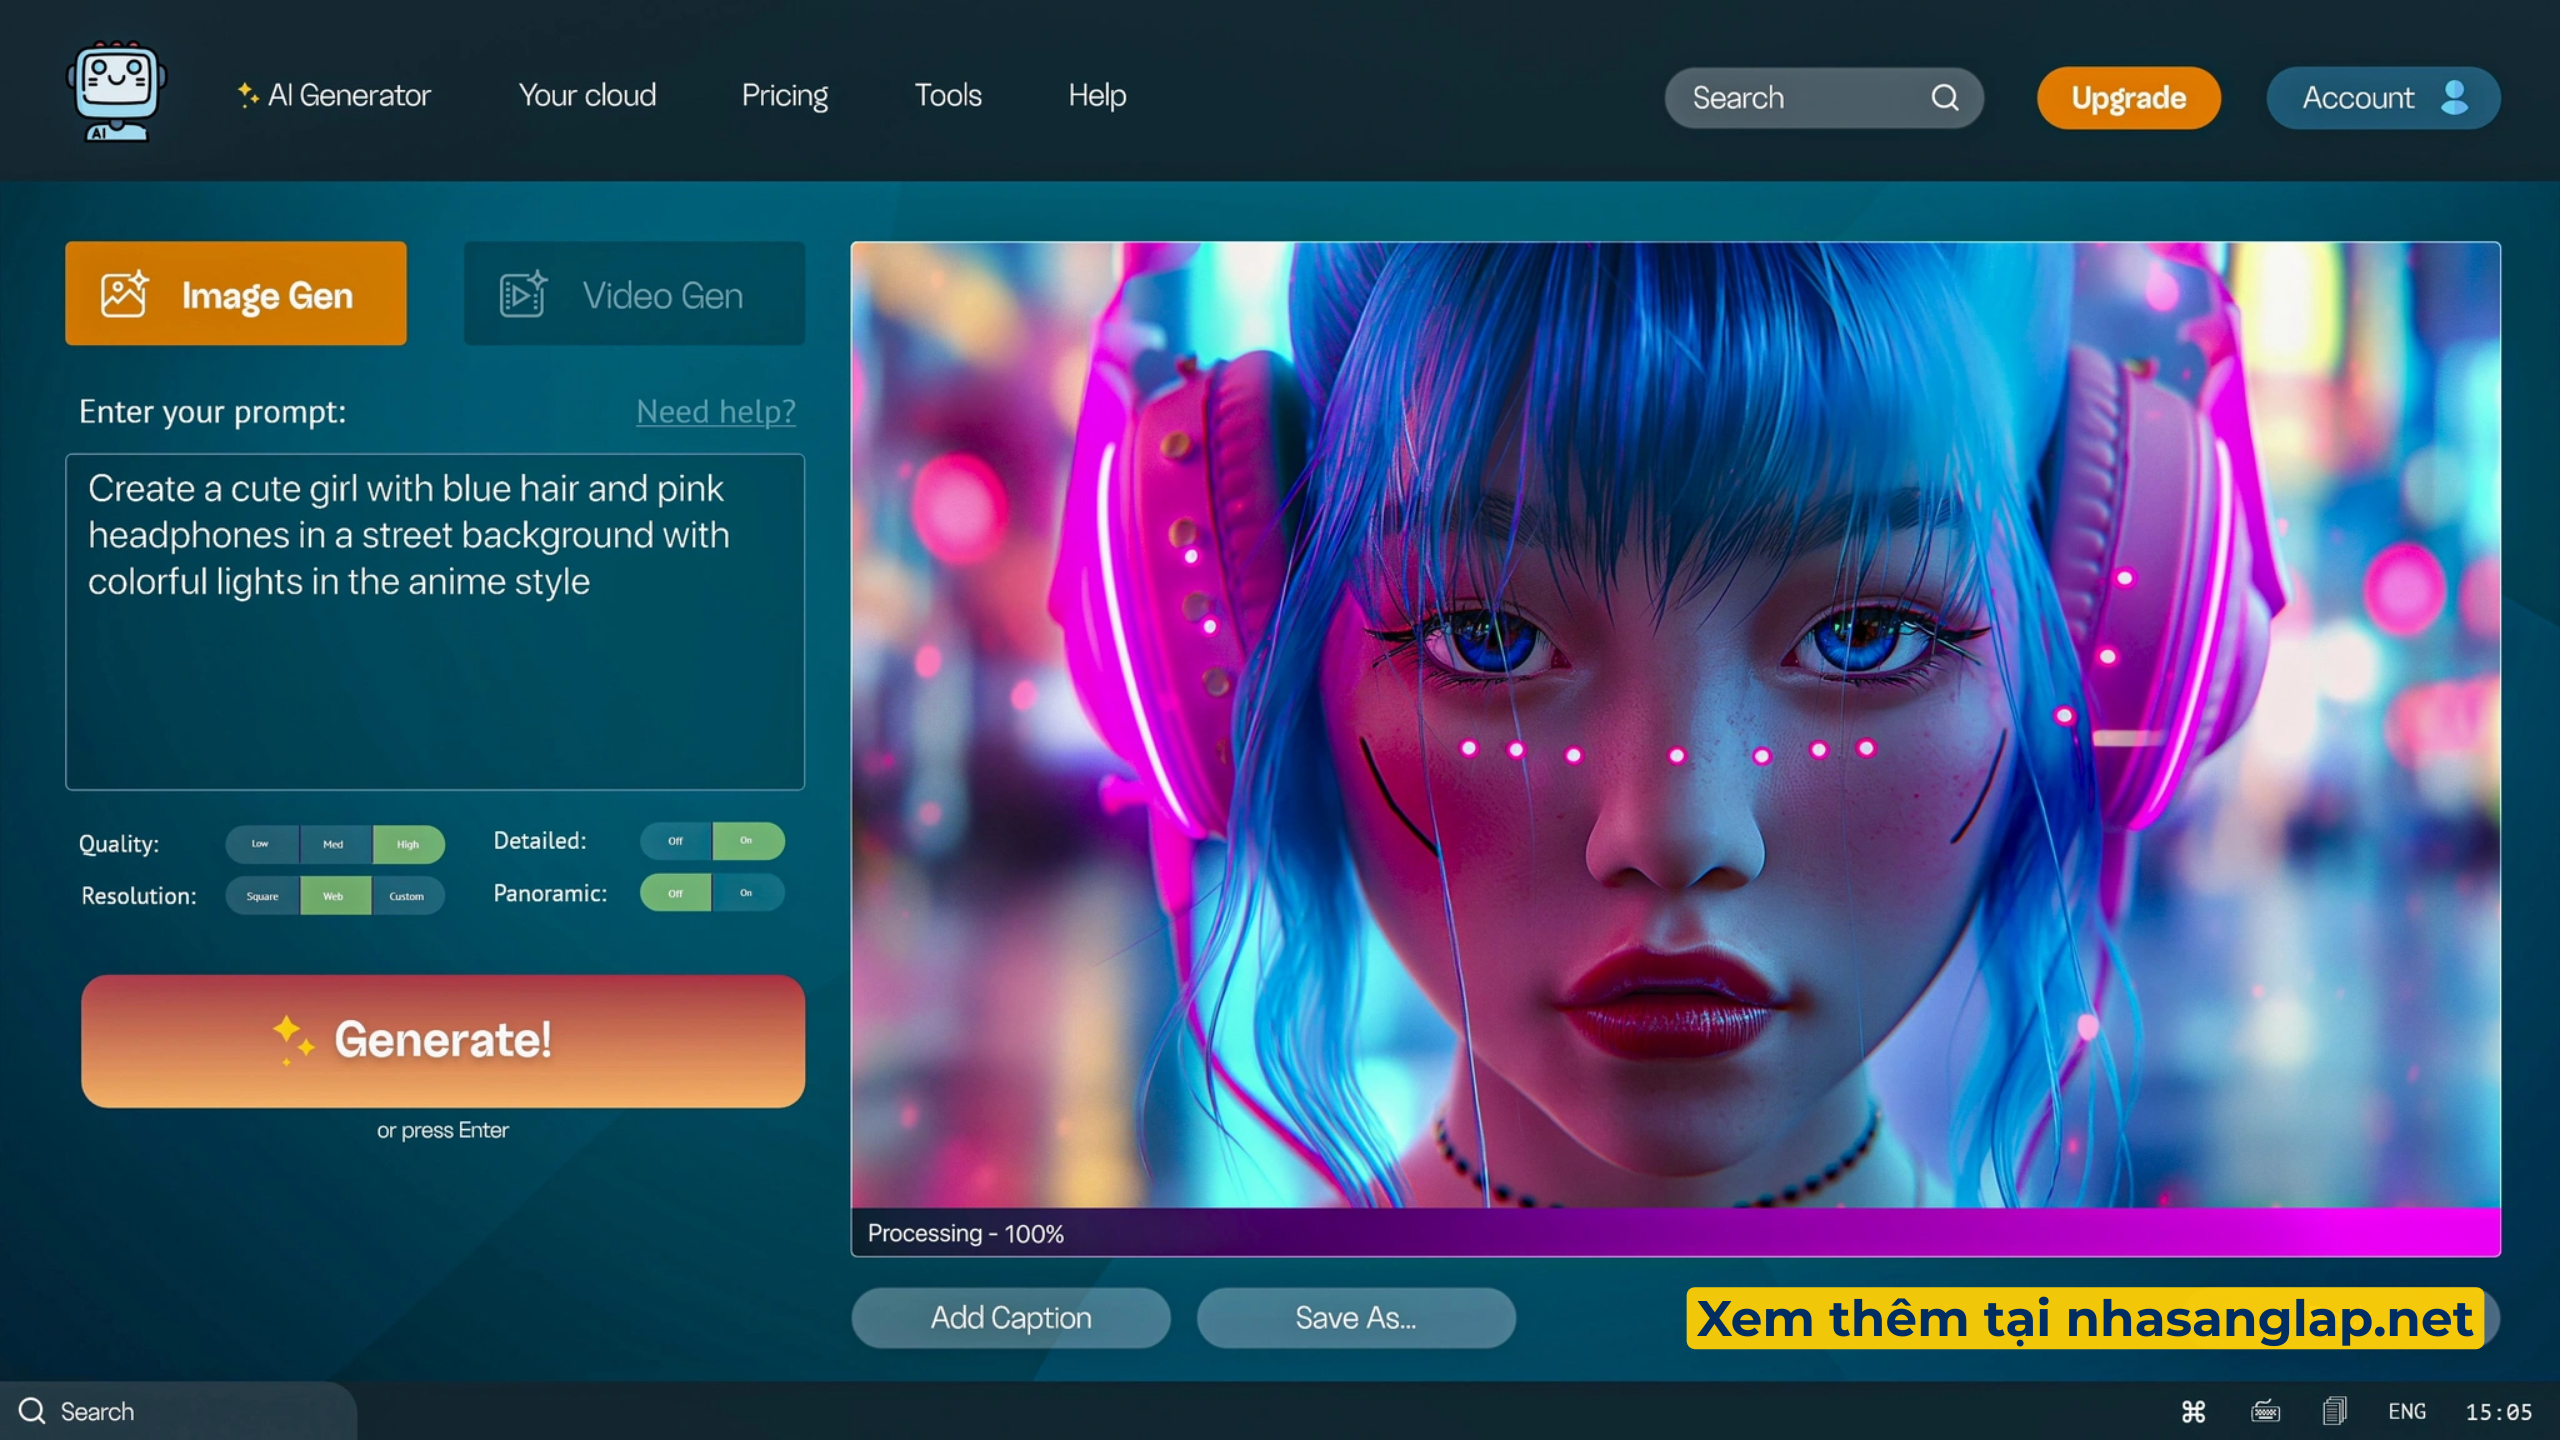Image resolution: width=2560 pixels, height=1440 pixels.
Task: Click the search magnifier icon in header
Action: [x=1944, y=97]
